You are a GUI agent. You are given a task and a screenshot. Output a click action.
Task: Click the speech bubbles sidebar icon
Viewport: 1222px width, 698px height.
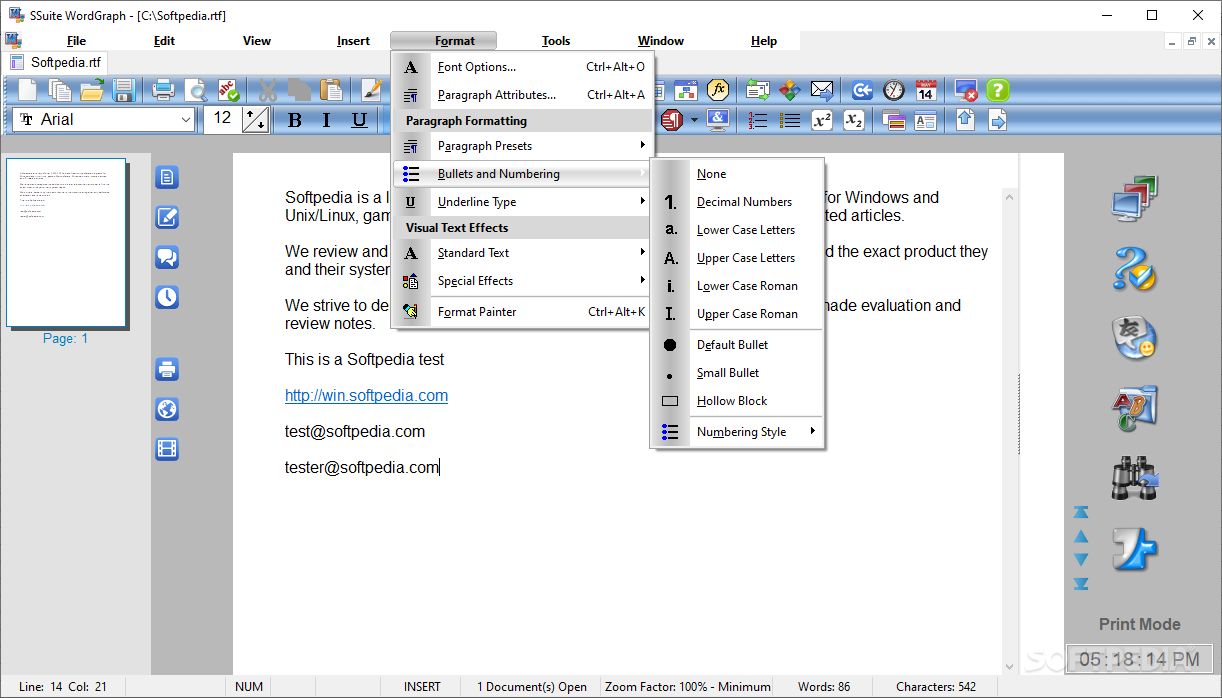[167, 257]
